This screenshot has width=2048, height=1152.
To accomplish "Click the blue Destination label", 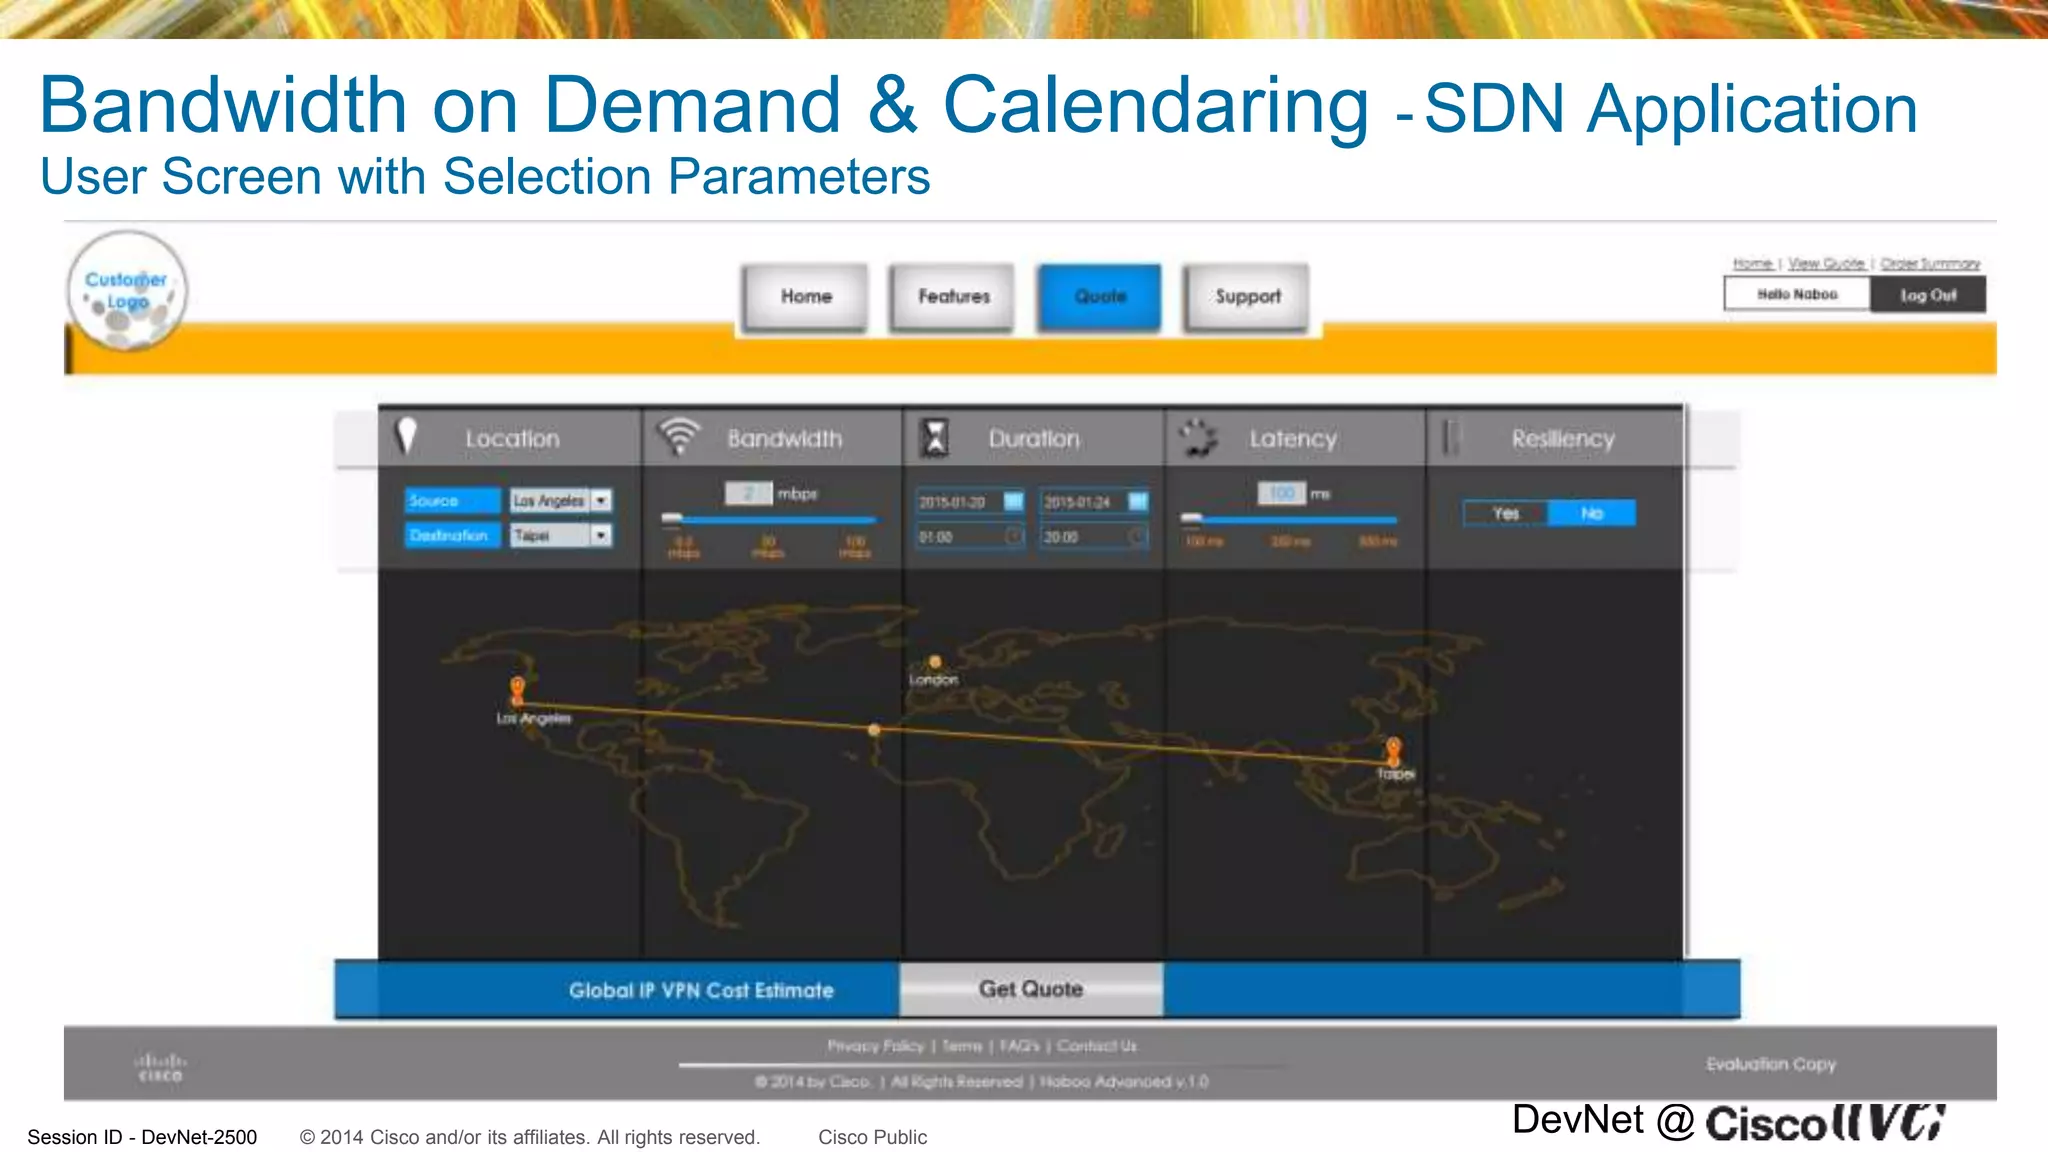I will coord(452,535).
